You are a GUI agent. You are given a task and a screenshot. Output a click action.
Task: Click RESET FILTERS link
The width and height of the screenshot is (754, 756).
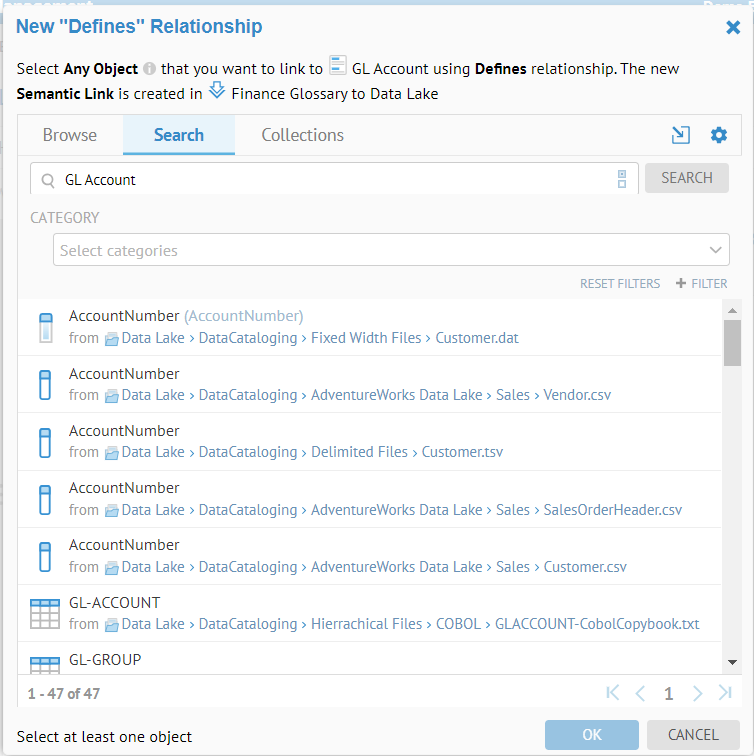pyautogui.click(x=620, y=284)
